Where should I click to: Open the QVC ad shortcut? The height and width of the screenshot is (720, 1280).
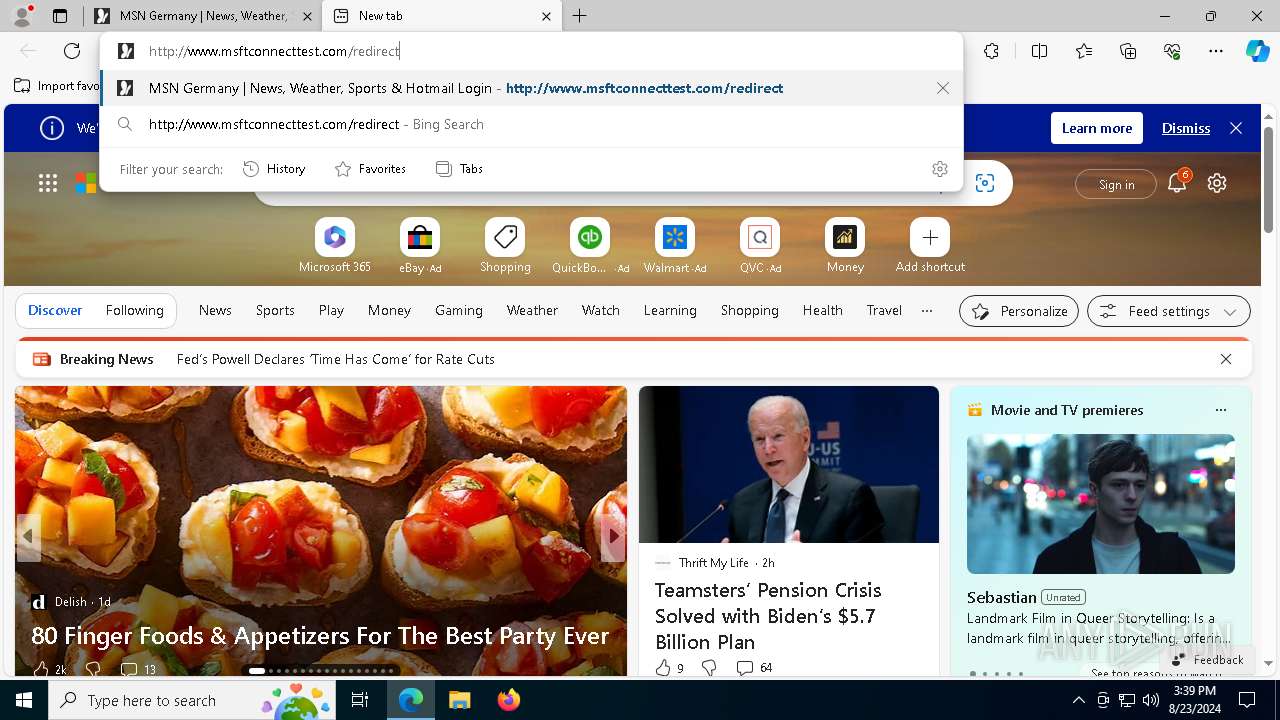760,246
